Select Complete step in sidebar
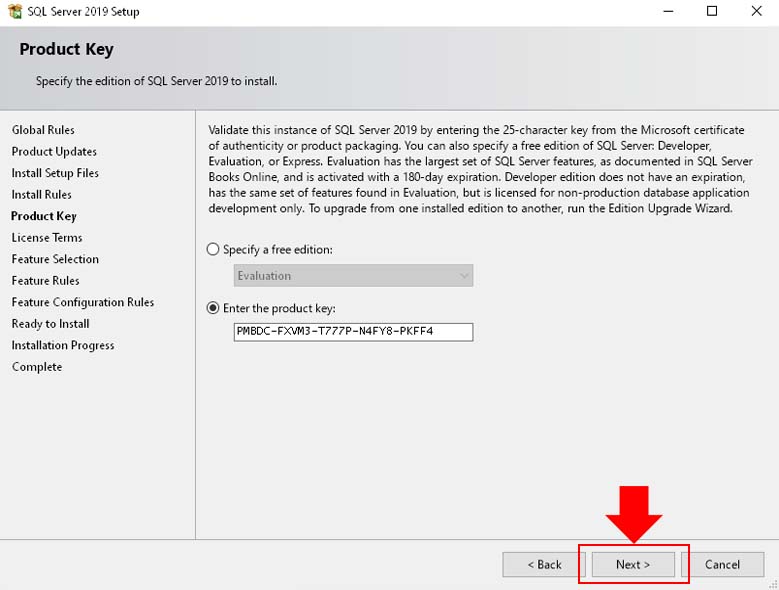779x590 pixels. (x=37, y=367)
